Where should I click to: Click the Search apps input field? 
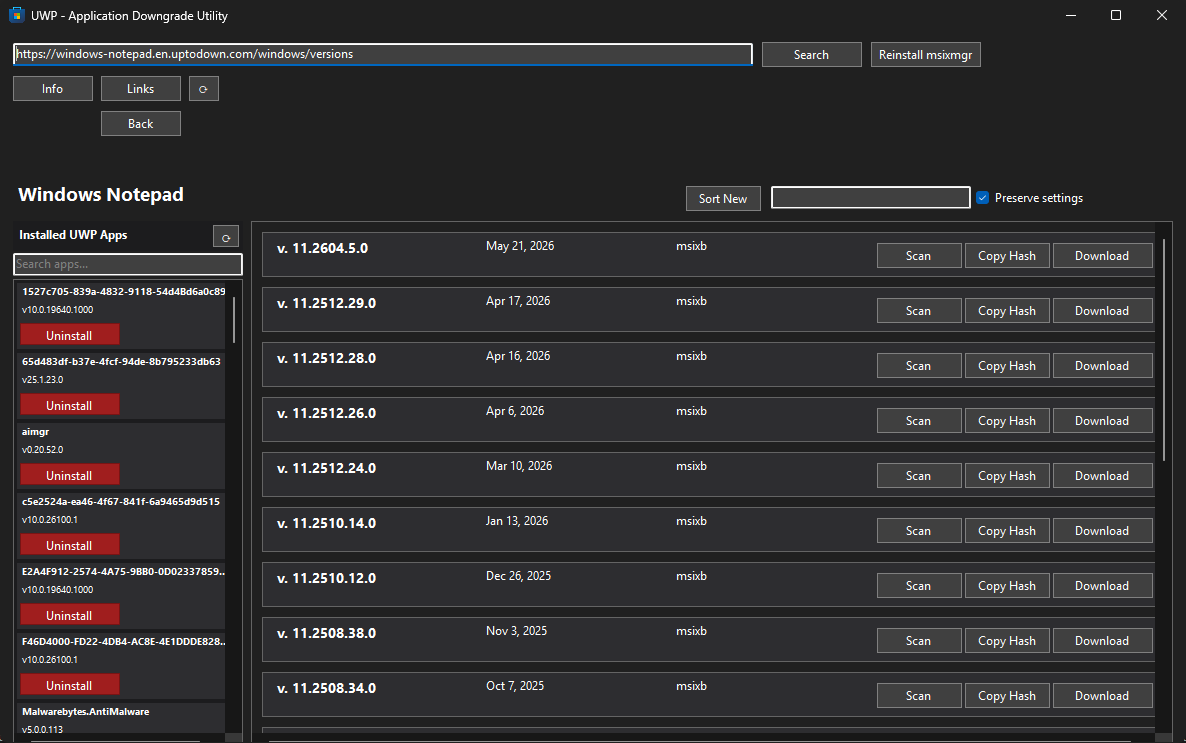click(x=128, y=264)
